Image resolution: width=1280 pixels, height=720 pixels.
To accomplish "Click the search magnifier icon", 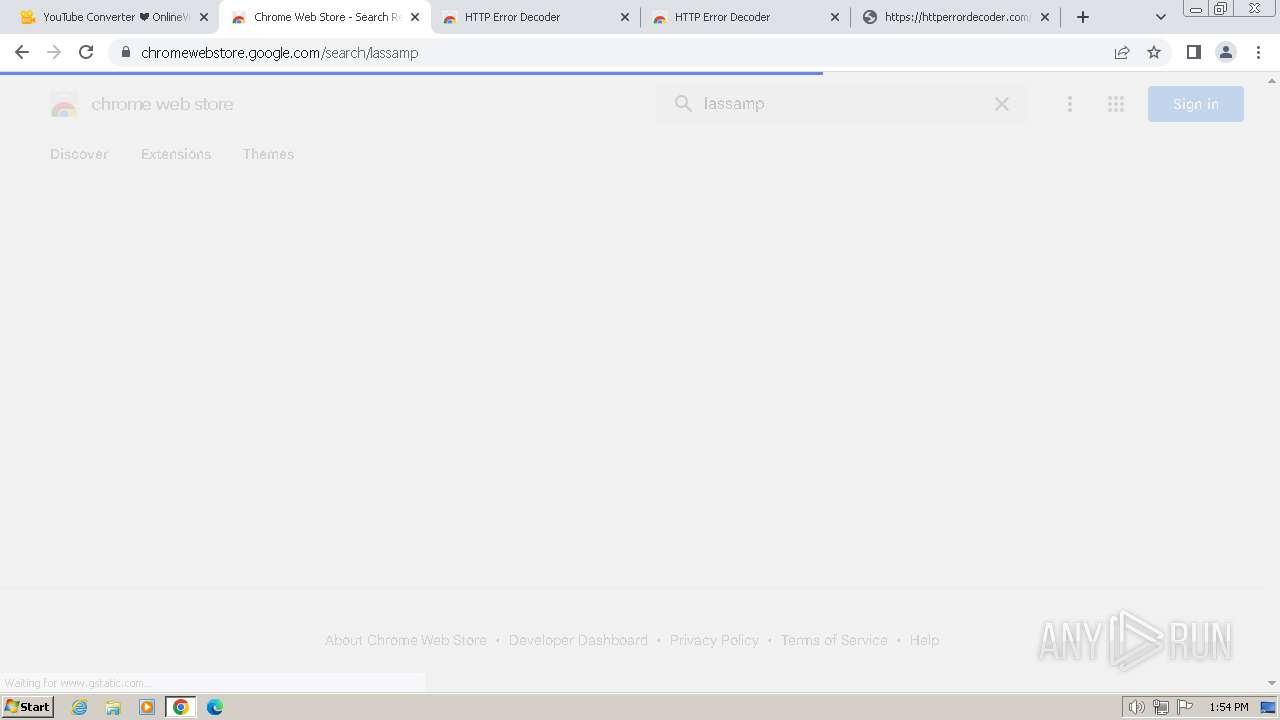I will coord(683,104).
